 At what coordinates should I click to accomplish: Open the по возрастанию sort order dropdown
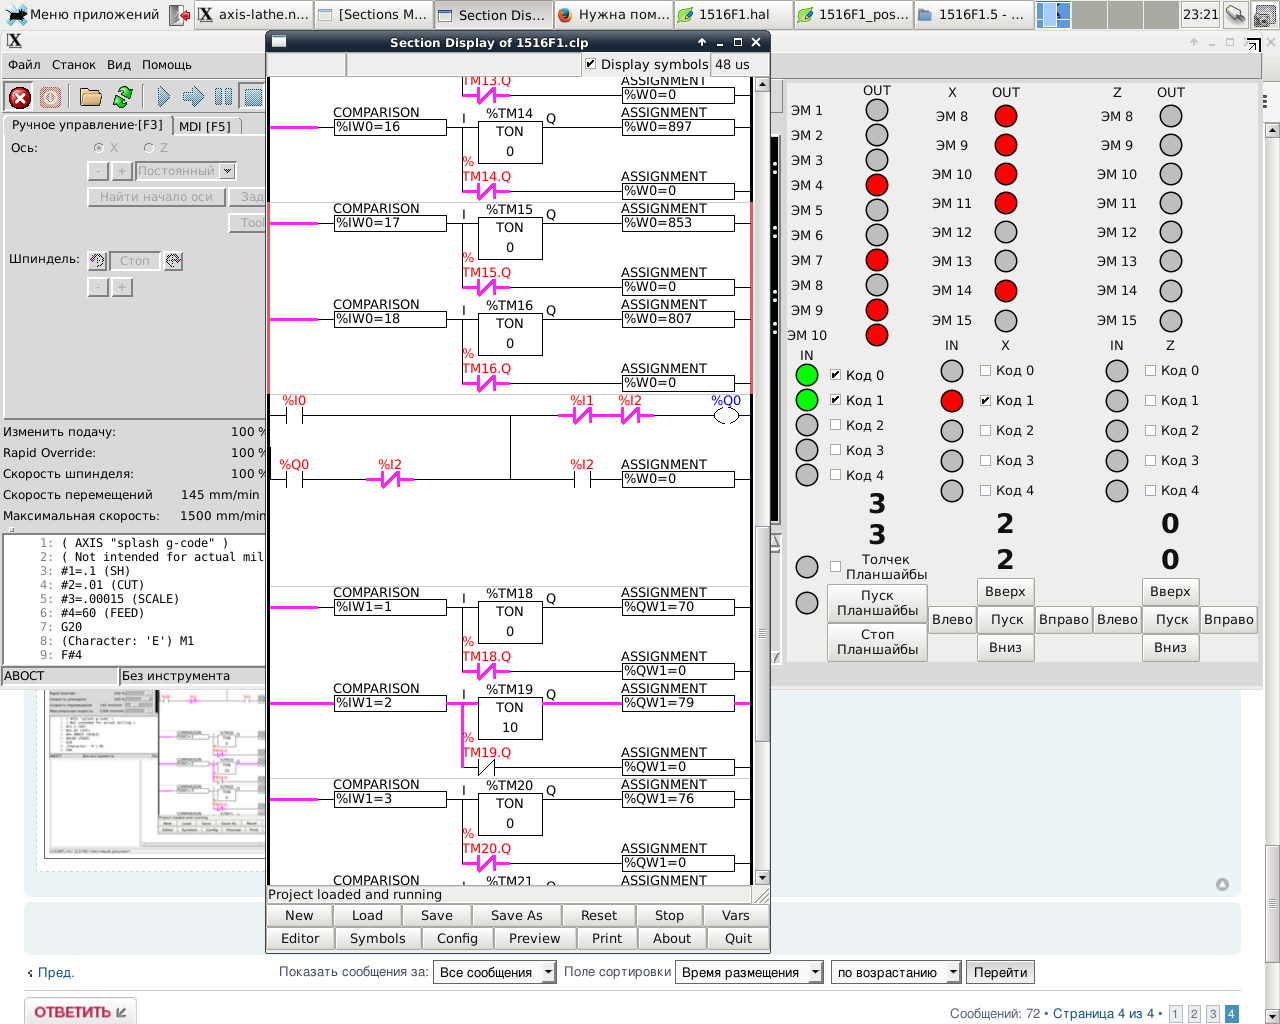point(895,972)
